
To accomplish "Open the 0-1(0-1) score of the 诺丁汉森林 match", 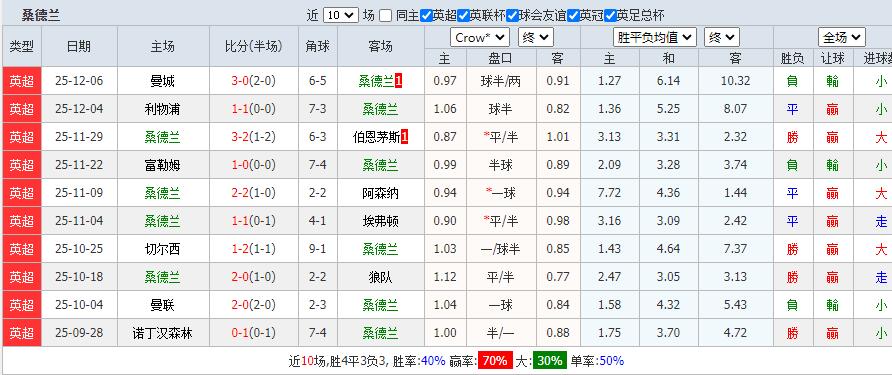I will point(253,332).
